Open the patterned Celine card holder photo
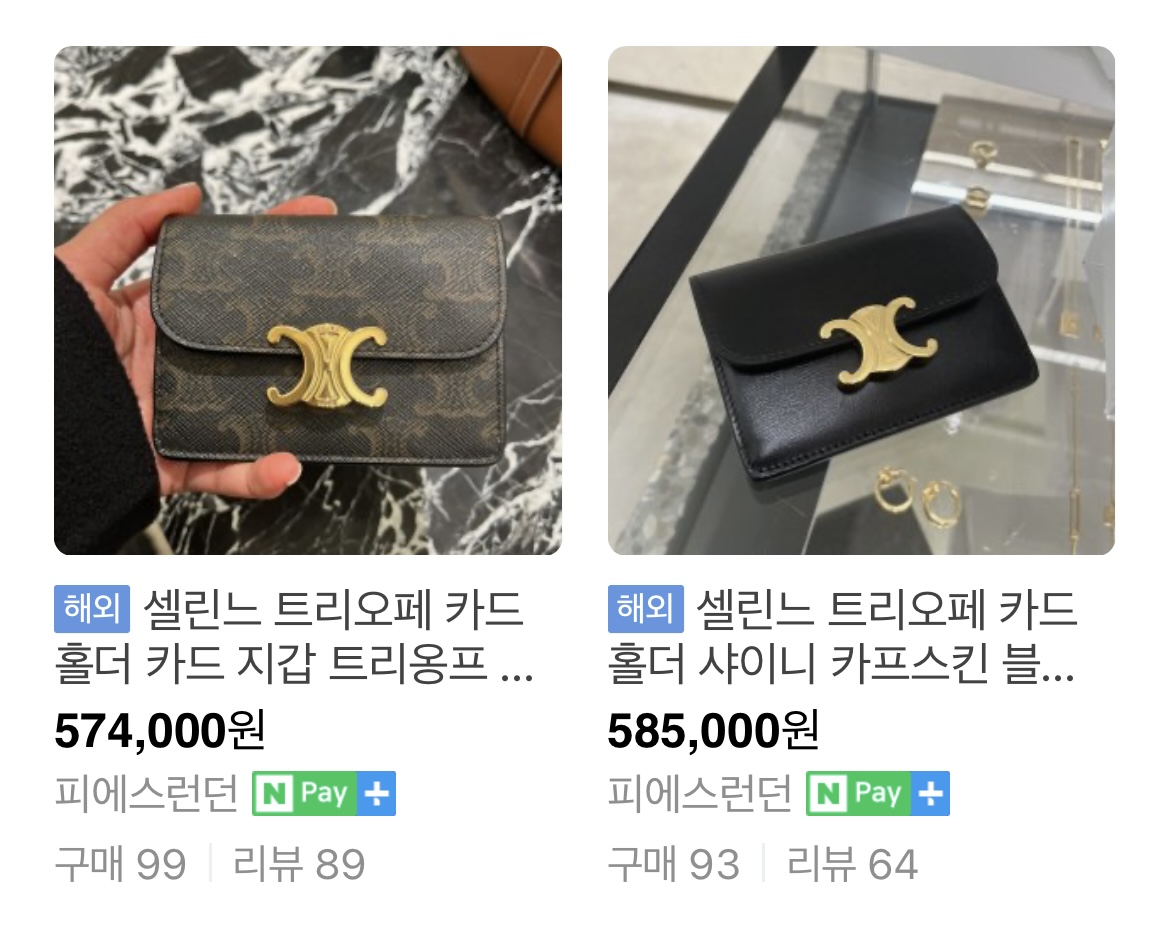Viewport: 1170px width, 947px height. [x=307, y=300]
